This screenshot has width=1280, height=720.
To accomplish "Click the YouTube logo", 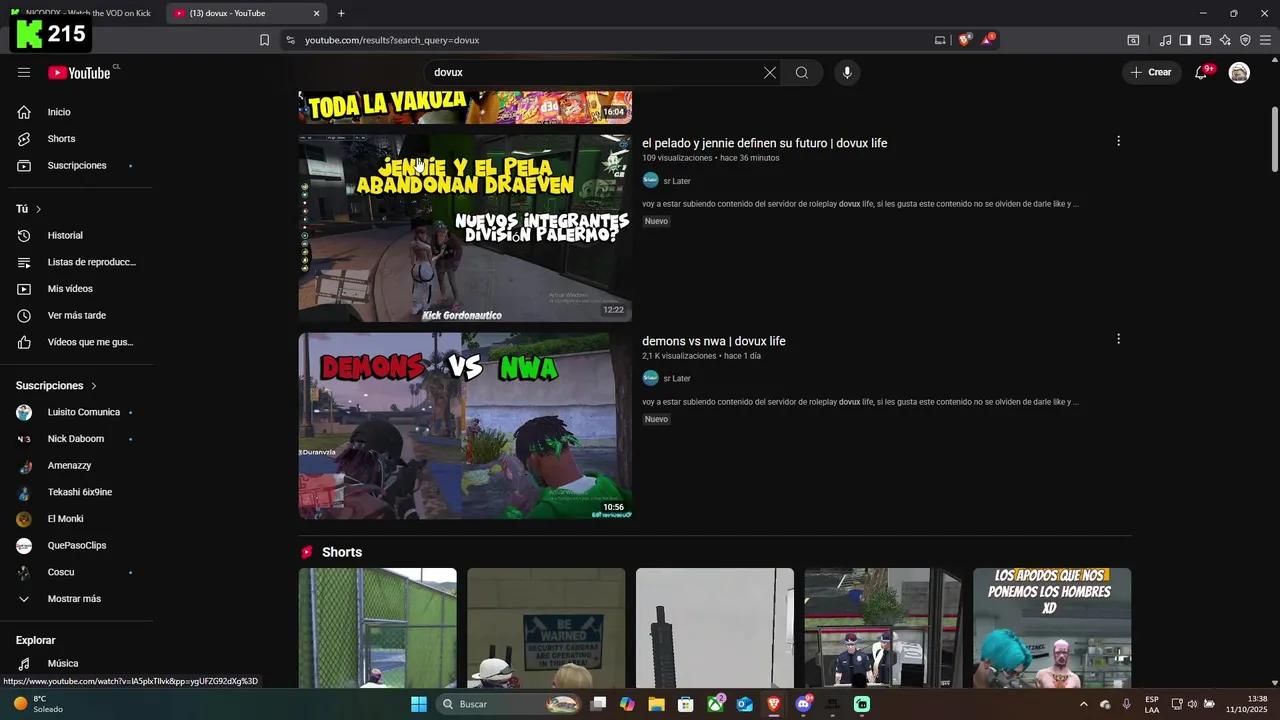I will click(x=79, y=72).
